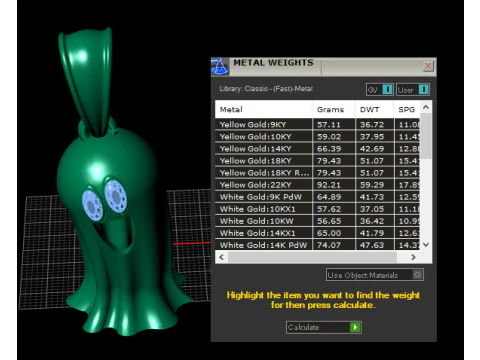This screenshot has width=480, height=360.
Task: Click DWT value 59.29
Action: tap(372, 185)
